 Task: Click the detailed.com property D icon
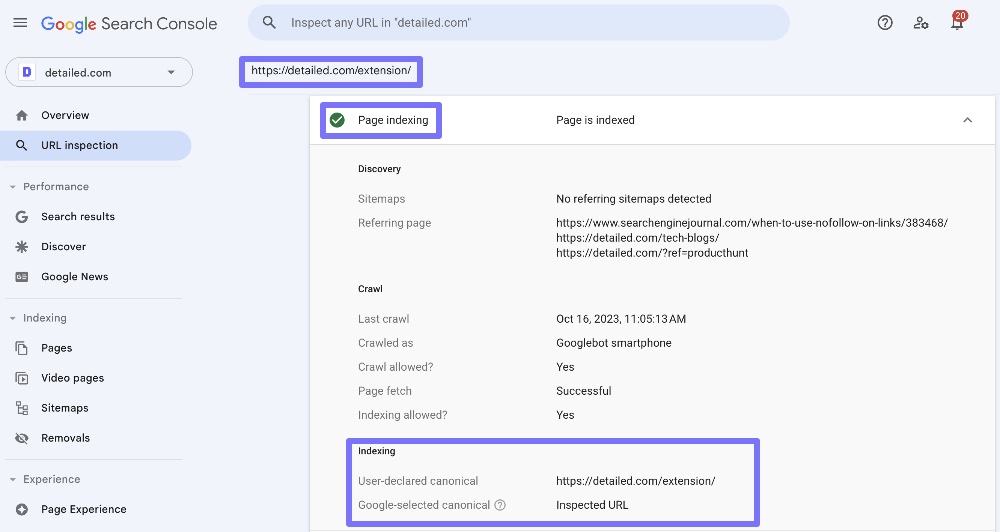tap(27, 72)
